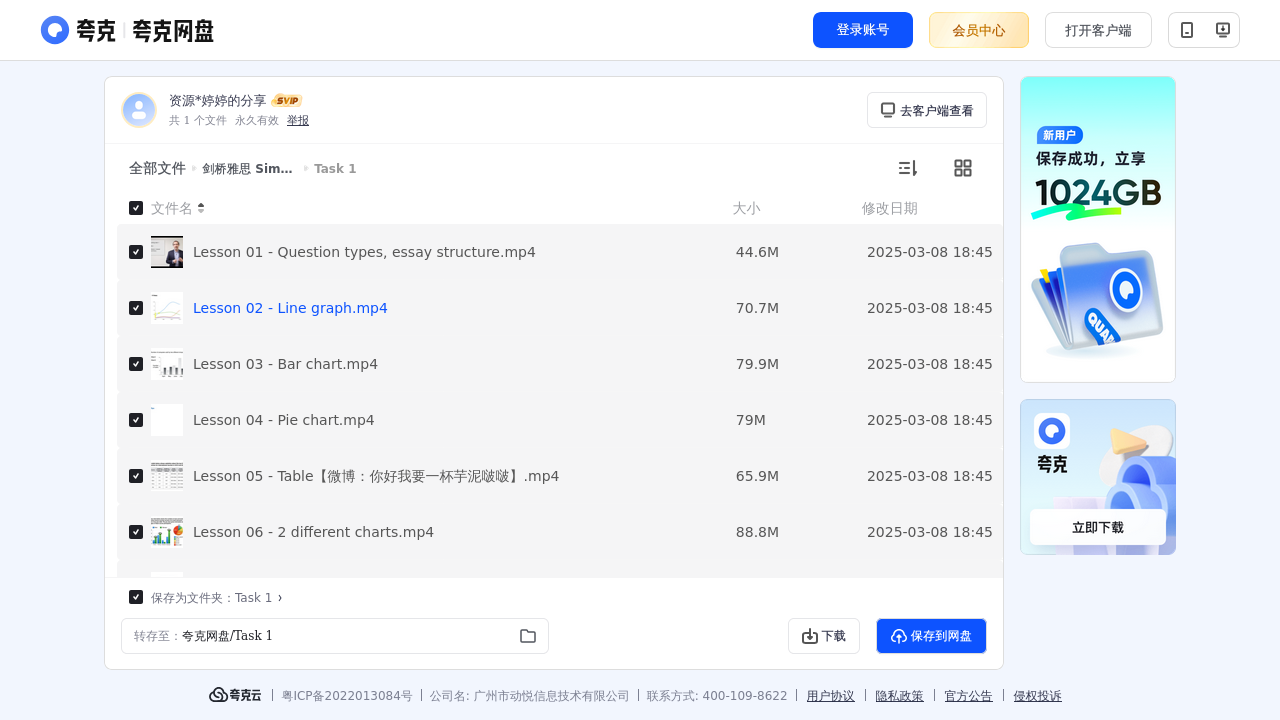1280x720 pixels.
Task: Go to 剑桥雅思 Sim... breadcrumb folder
Action: point(248,168)
